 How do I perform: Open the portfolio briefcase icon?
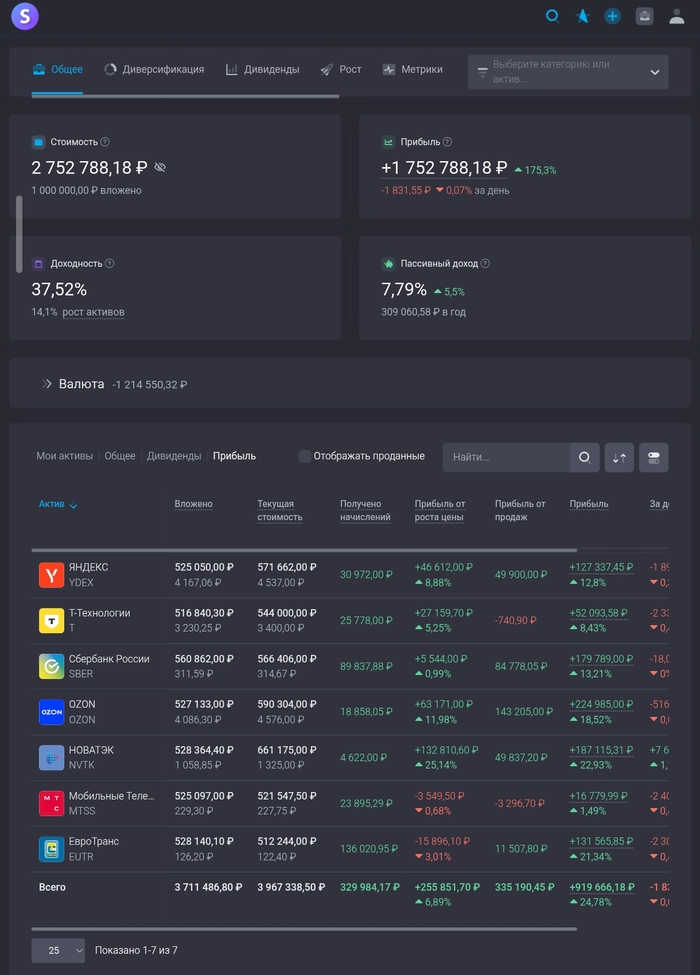(x=645, y=16)
